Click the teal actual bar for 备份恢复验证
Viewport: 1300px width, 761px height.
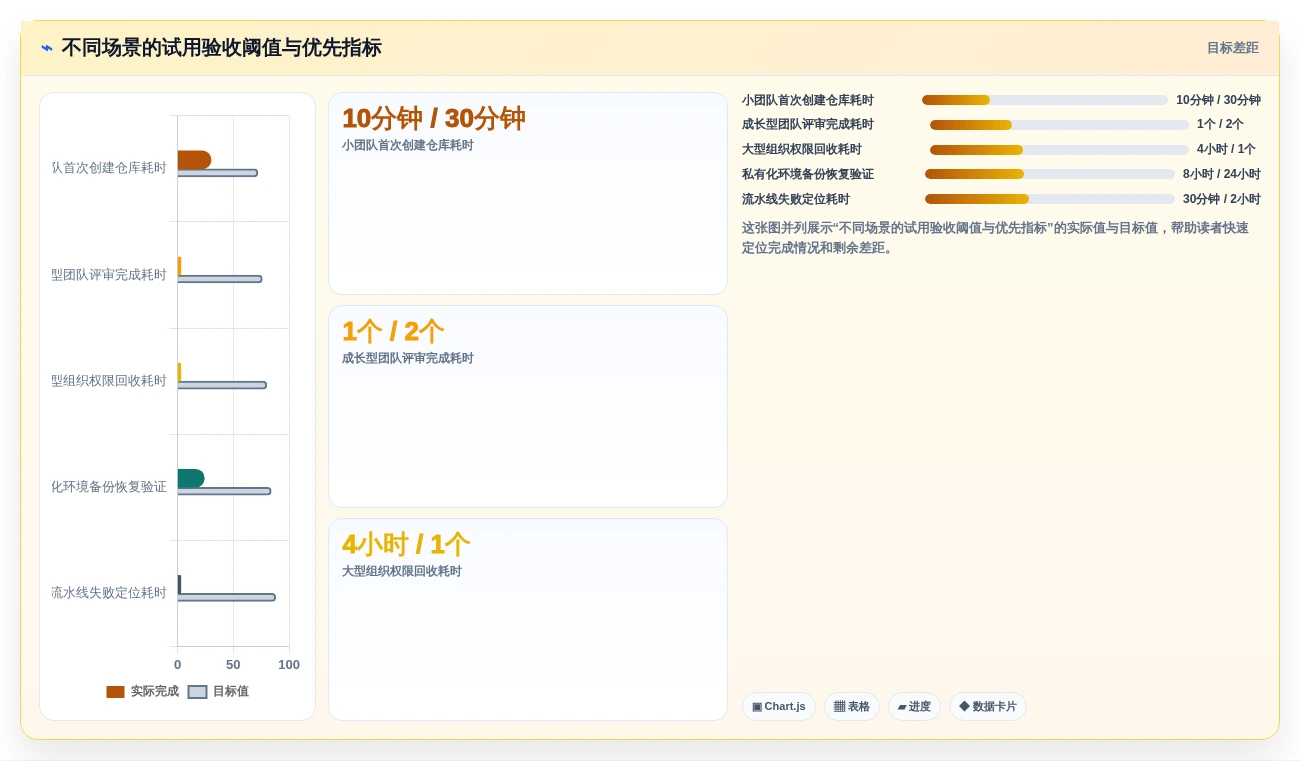(x=191, y=478)
